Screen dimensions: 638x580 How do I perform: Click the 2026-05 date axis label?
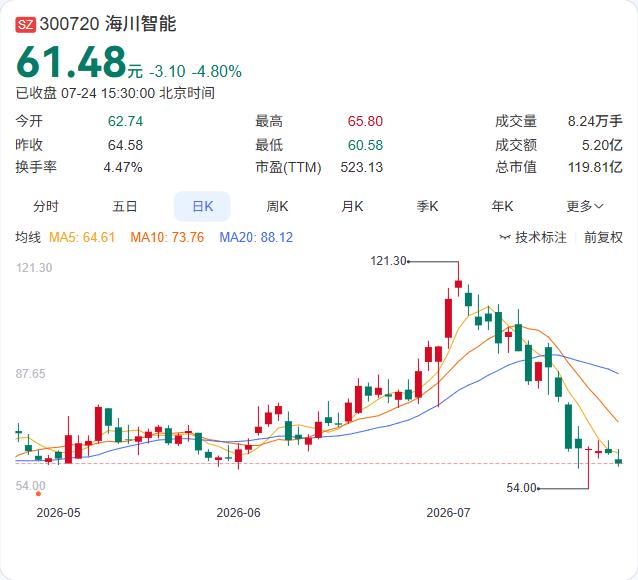58,512
